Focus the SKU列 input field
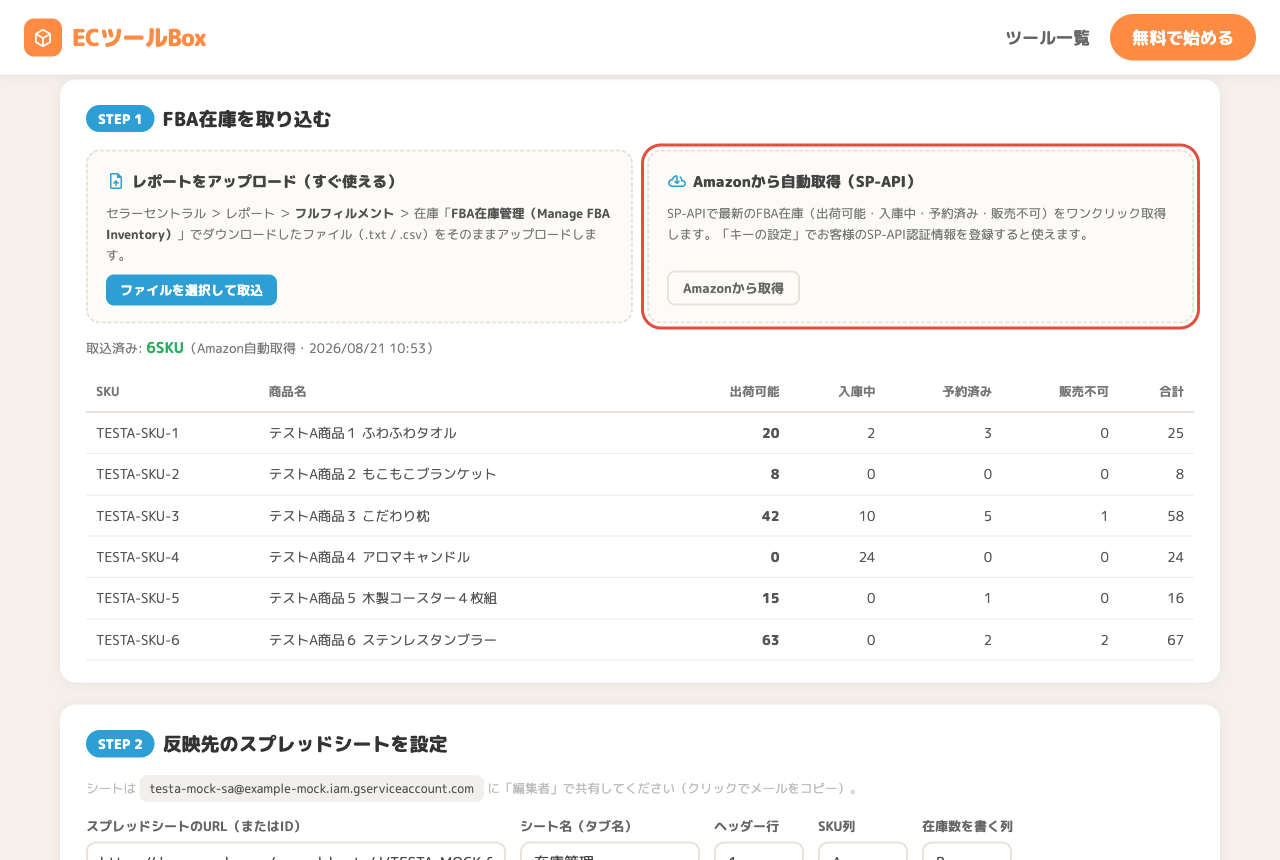 (863, 851)
